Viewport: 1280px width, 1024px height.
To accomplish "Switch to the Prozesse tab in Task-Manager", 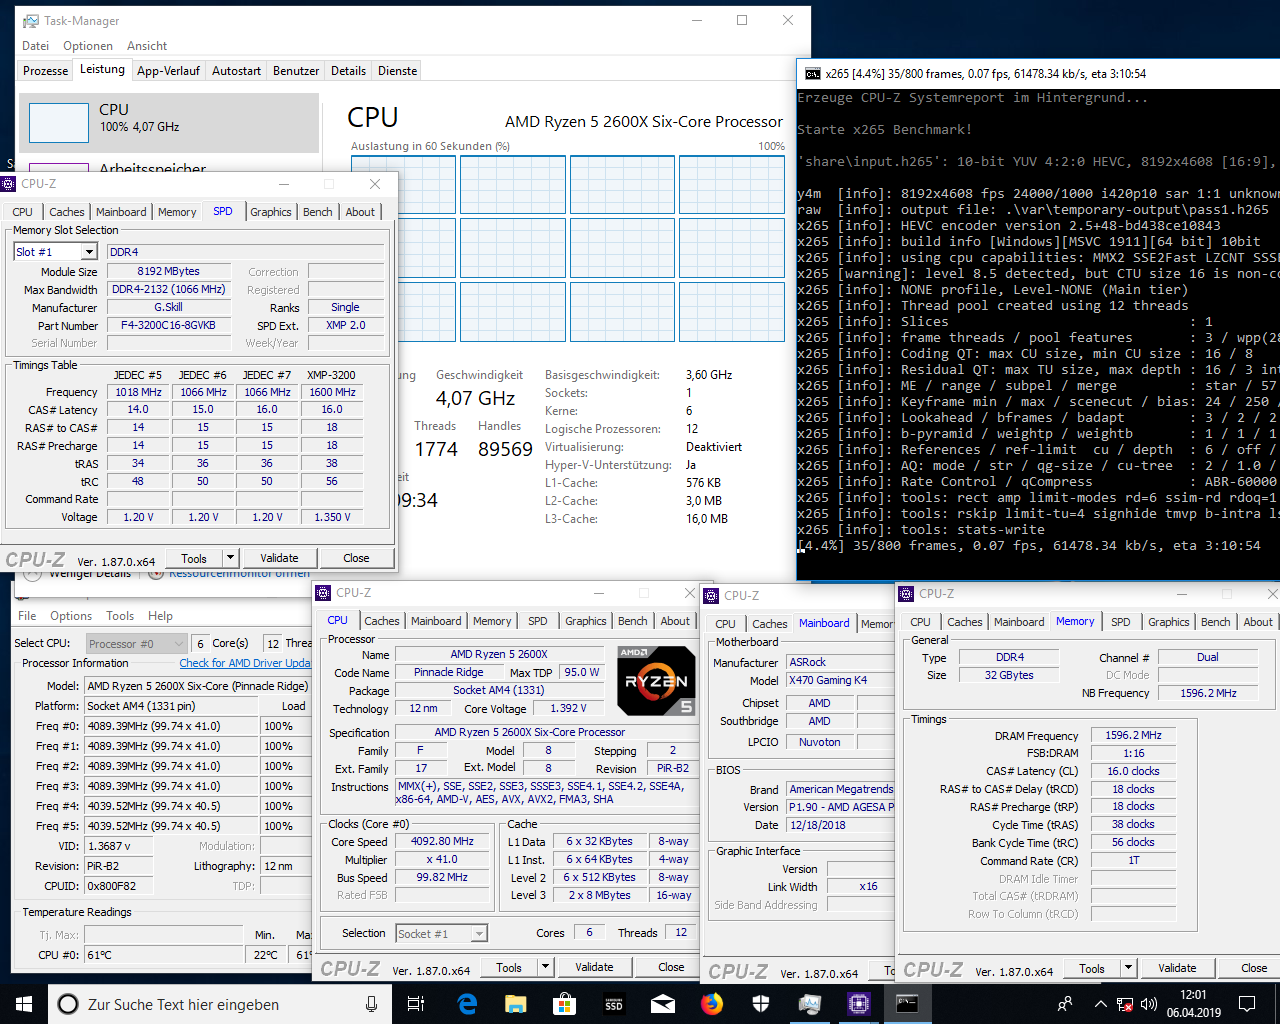I will point(46,71).
